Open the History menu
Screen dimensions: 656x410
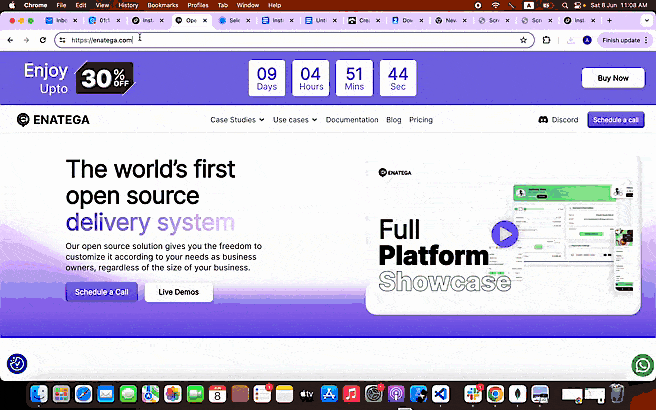coord(128,5)
